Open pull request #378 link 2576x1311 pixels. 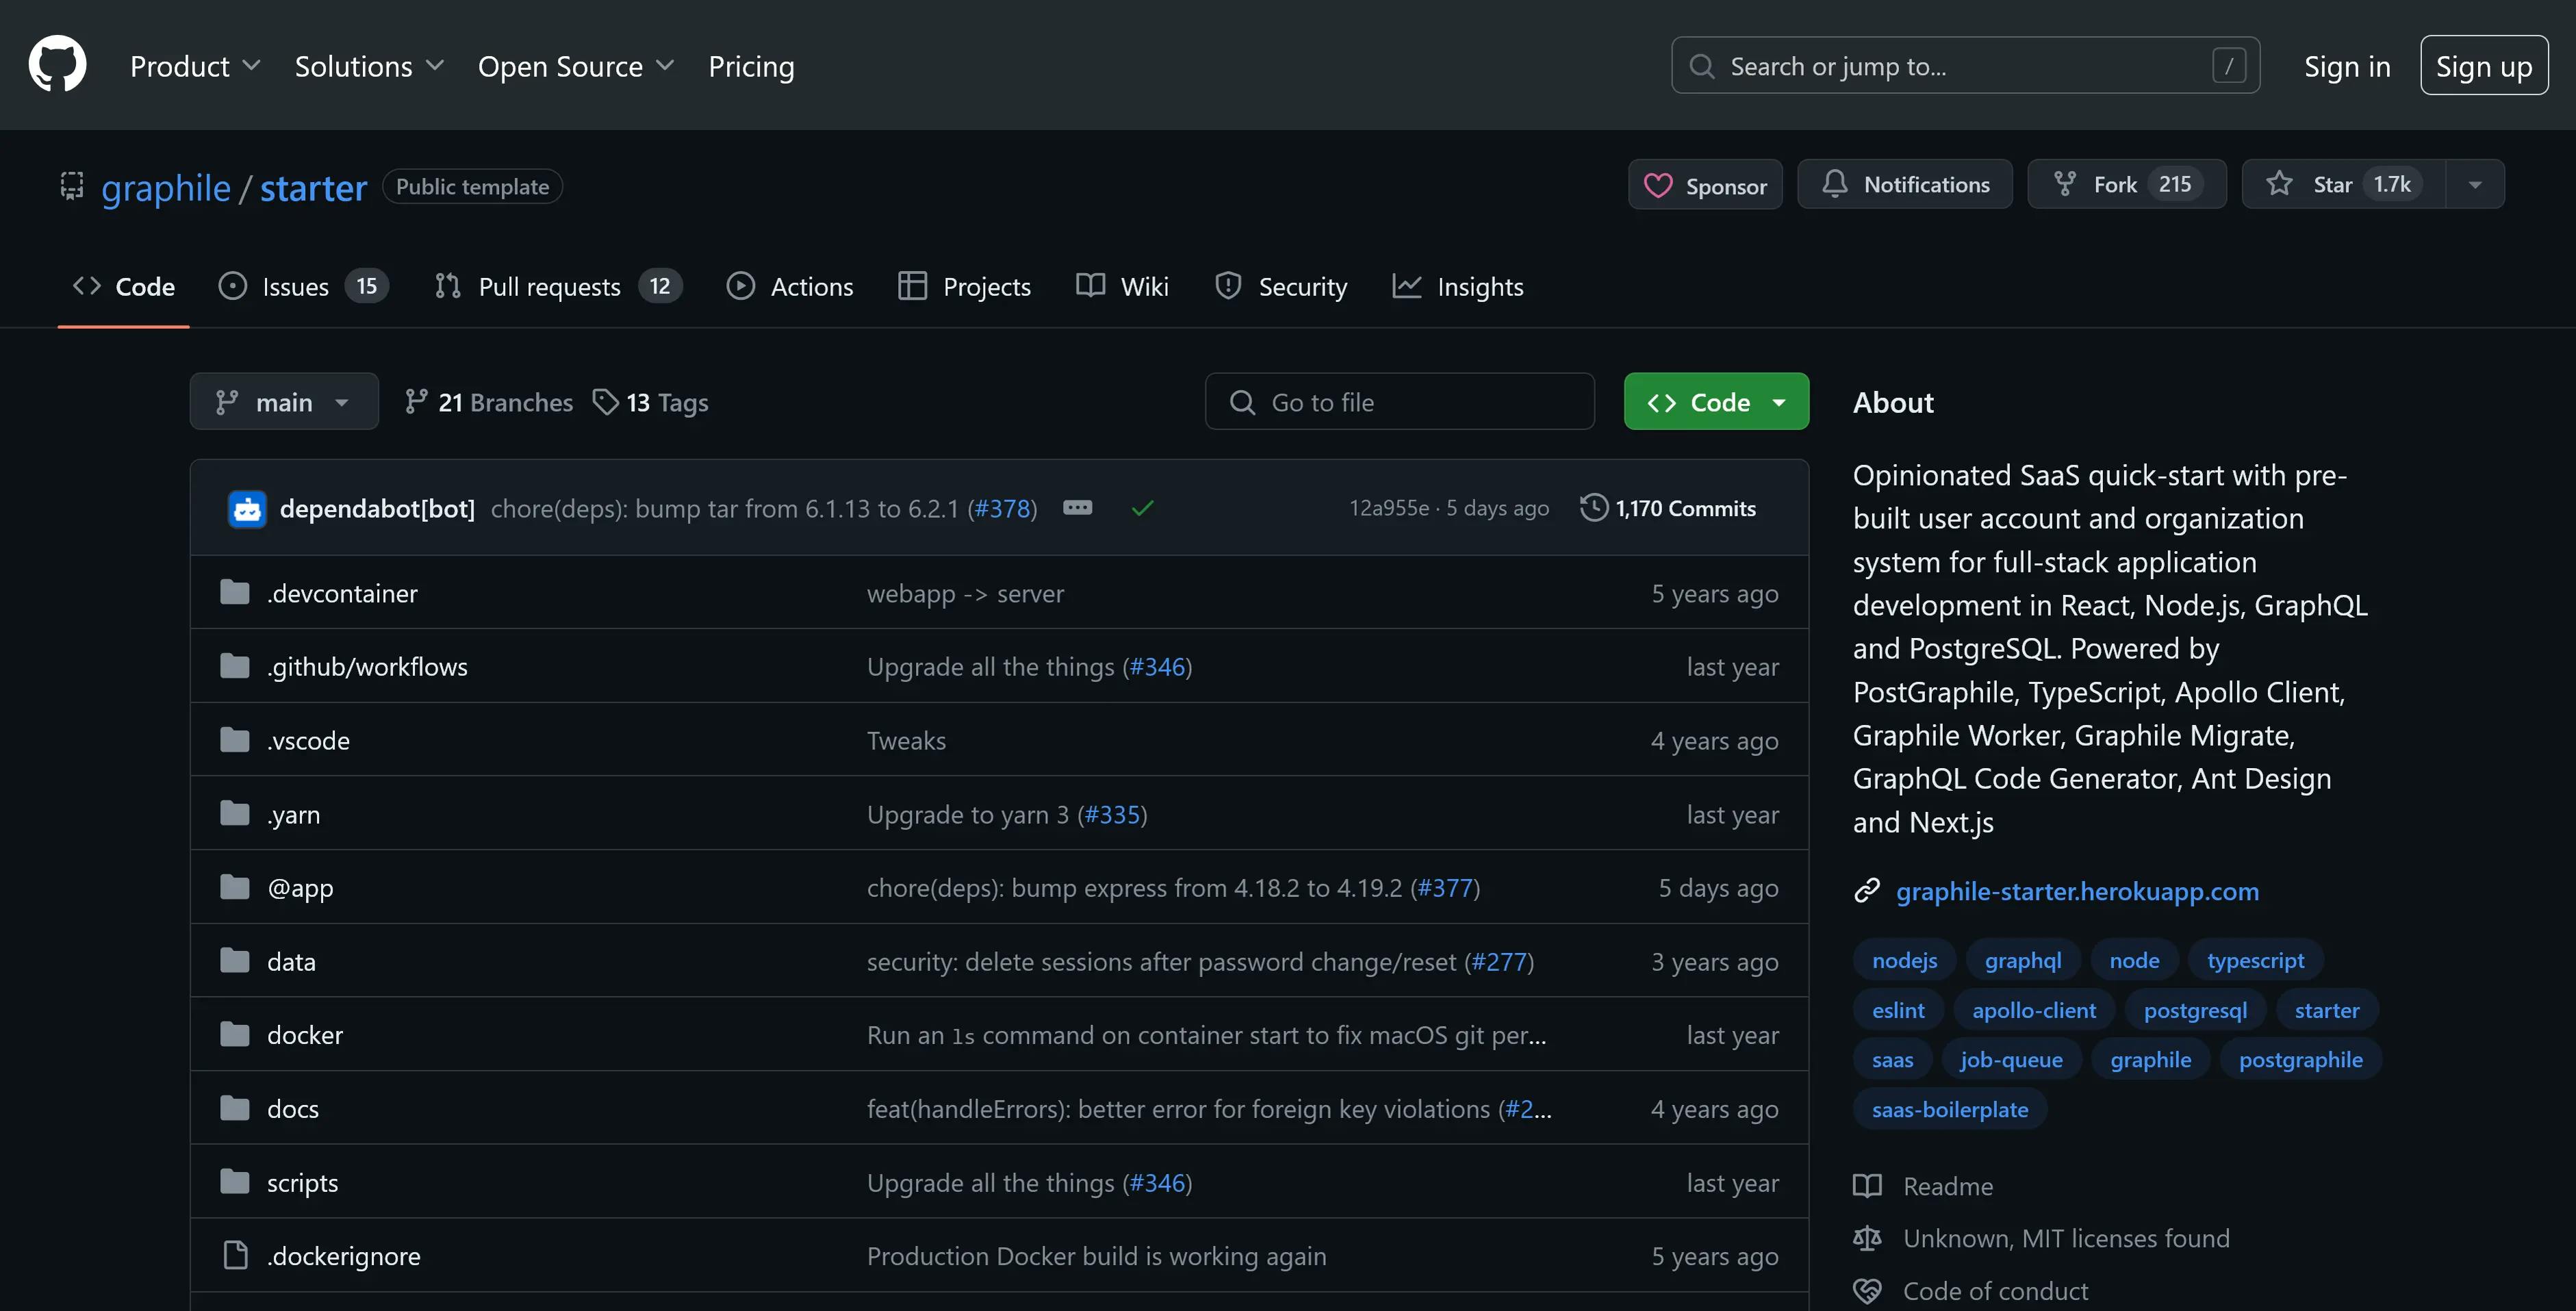tap(1002, 509)
